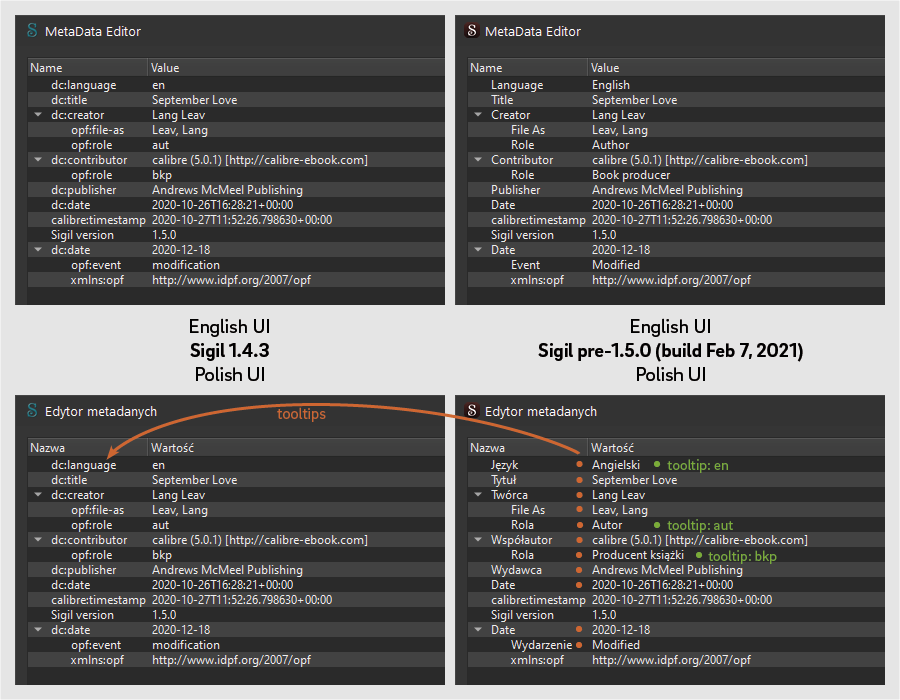Select the Język row
This screenshot has height=700, width=900.
pos(676,465)
